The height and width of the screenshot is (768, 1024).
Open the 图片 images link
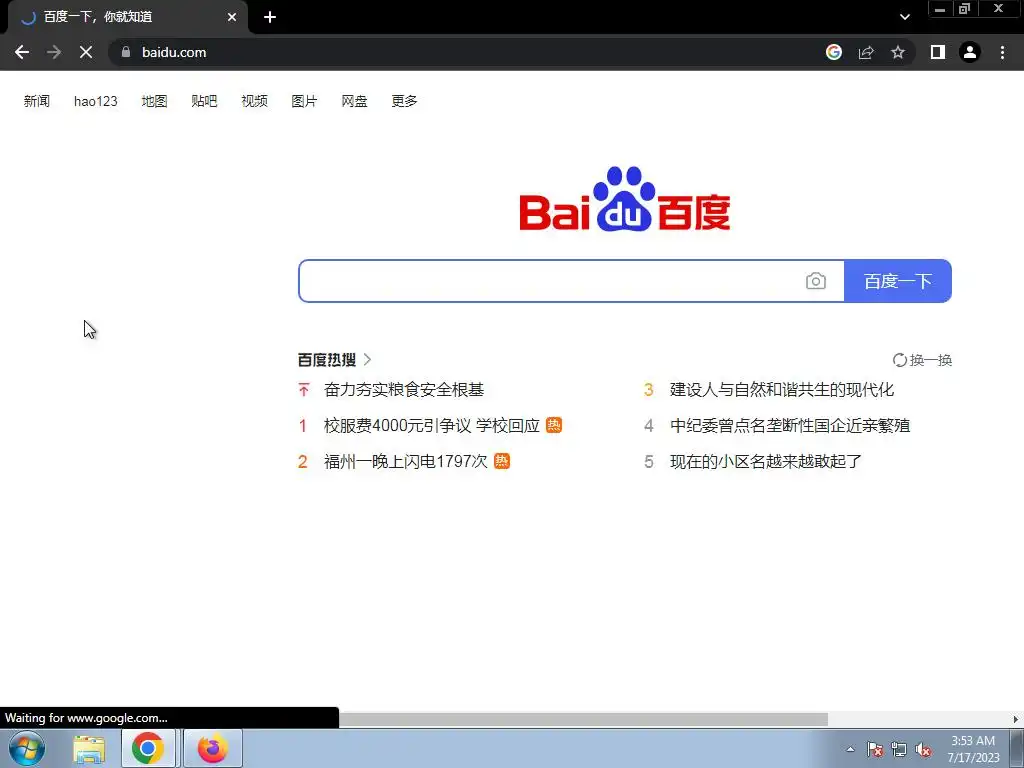pyautogui.click(x=304, y=101)
